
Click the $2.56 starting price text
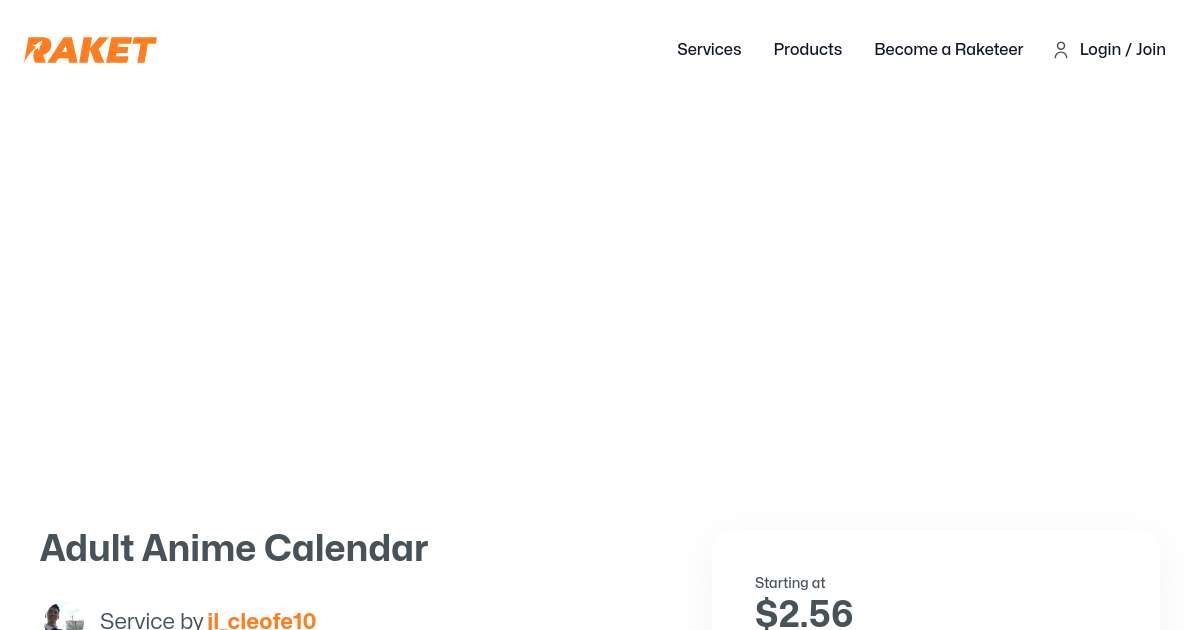[803, 611]
